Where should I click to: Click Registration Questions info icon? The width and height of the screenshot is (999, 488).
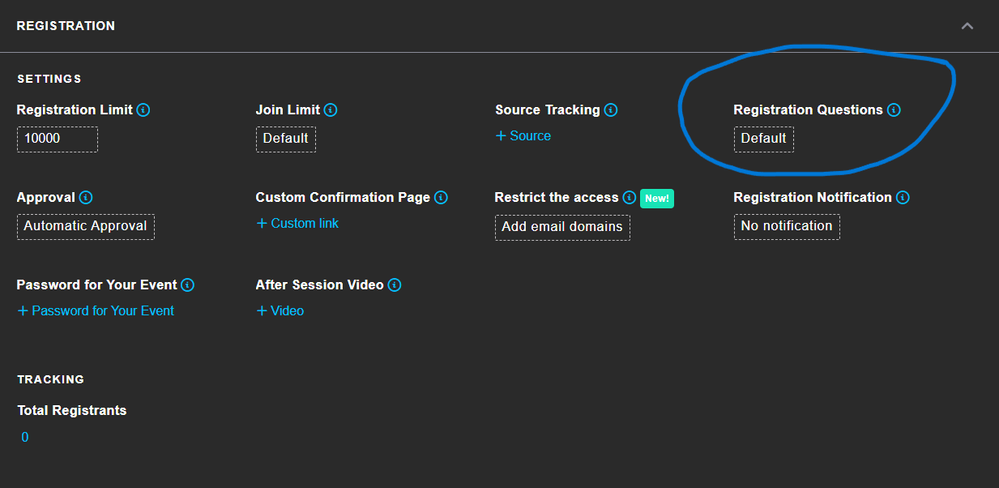[x=893, y=110]
